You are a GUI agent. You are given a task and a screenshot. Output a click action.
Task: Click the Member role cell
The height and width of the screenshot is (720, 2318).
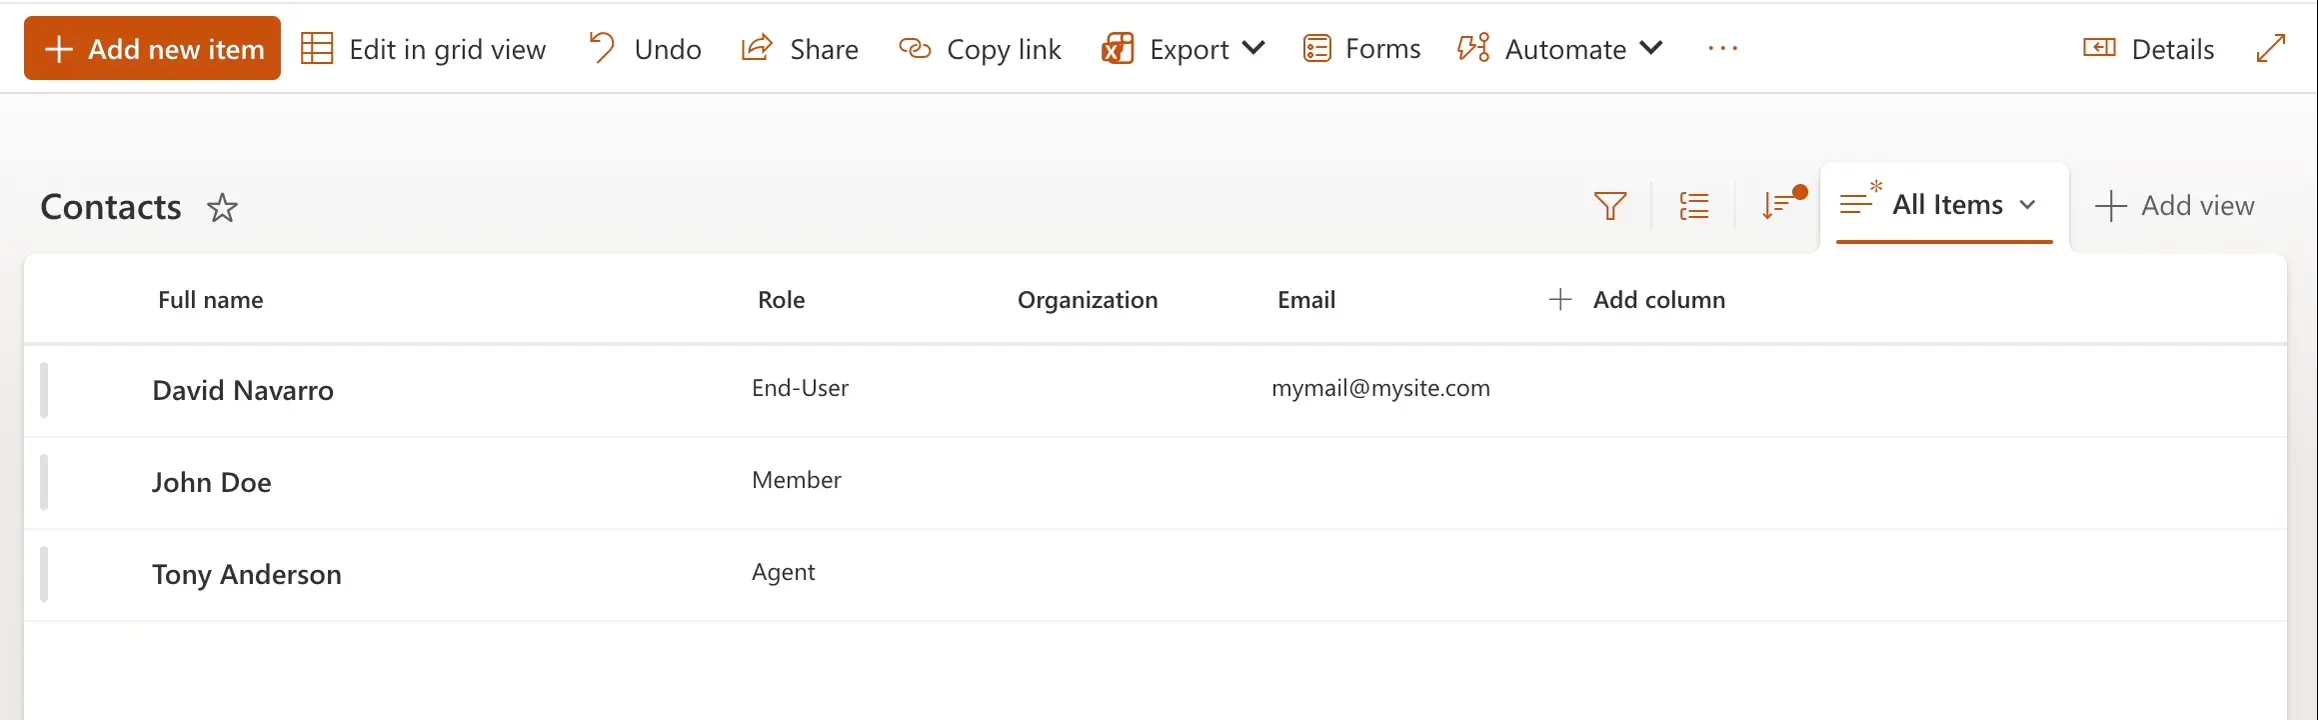coord(797,480)
